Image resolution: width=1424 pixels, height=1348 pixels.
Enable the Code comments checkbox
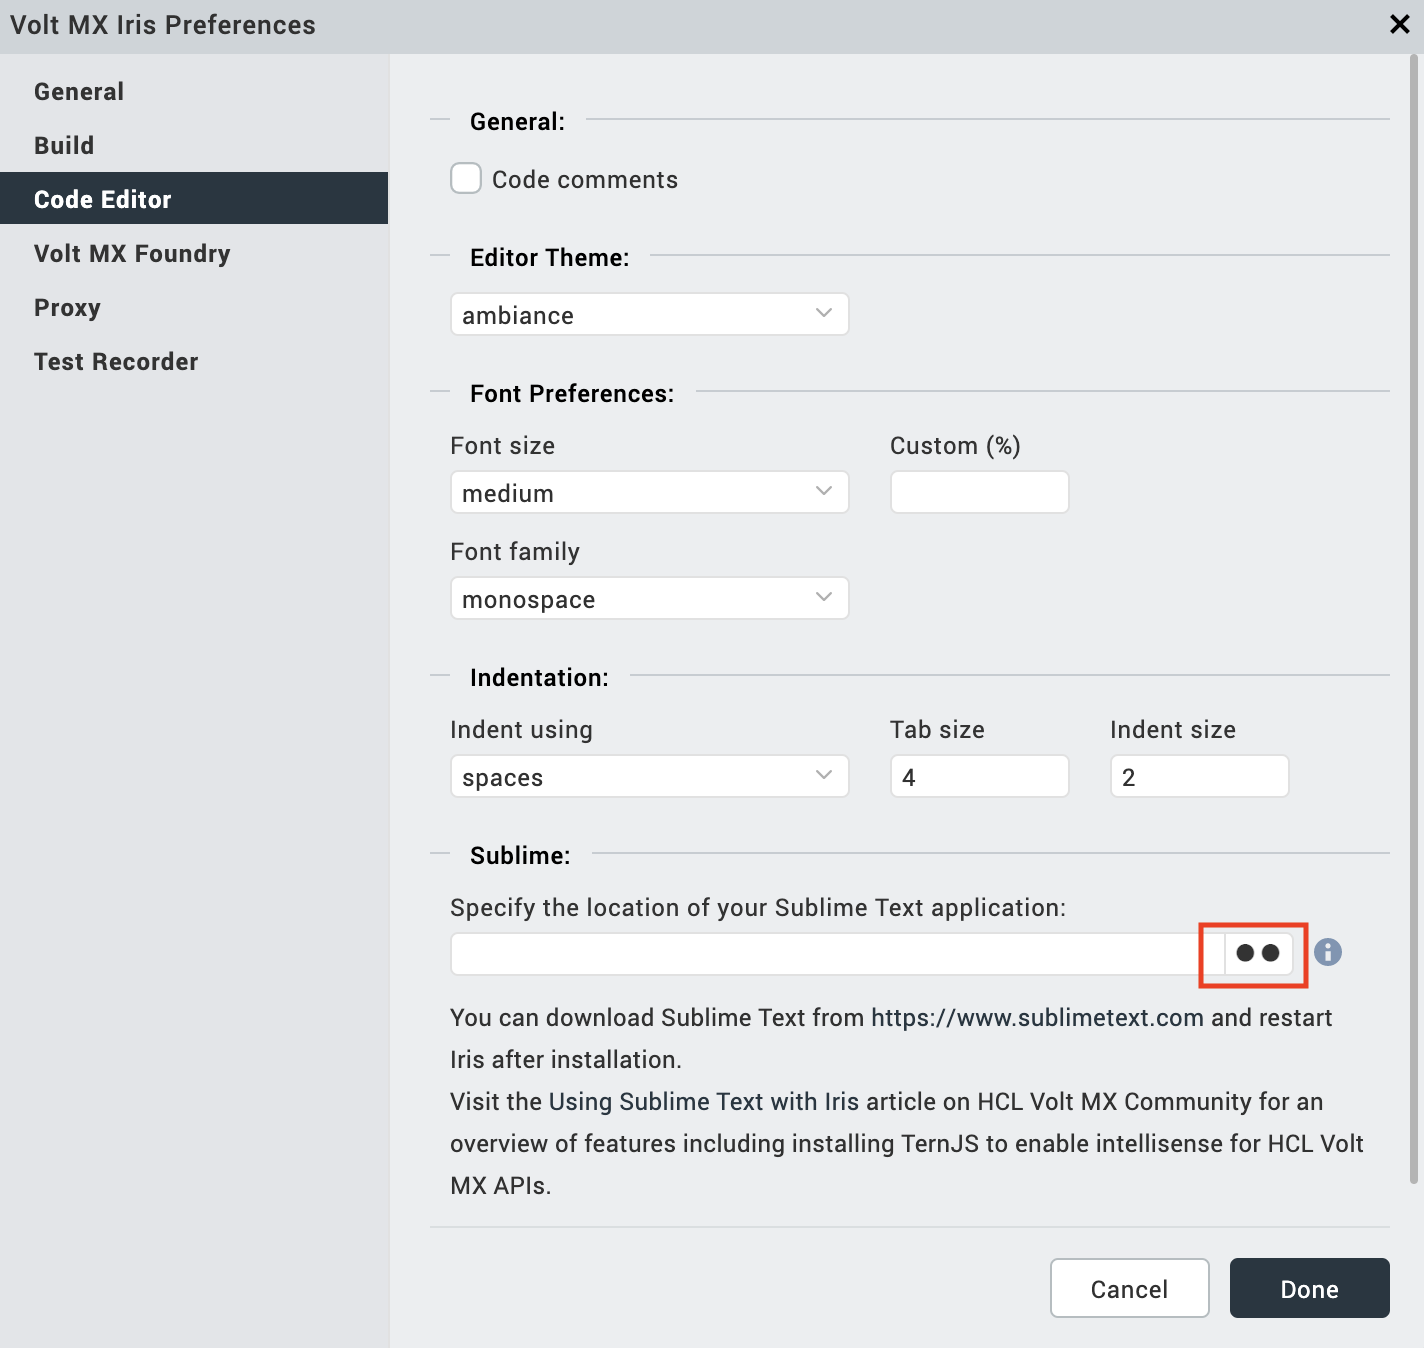coord(466,179)
